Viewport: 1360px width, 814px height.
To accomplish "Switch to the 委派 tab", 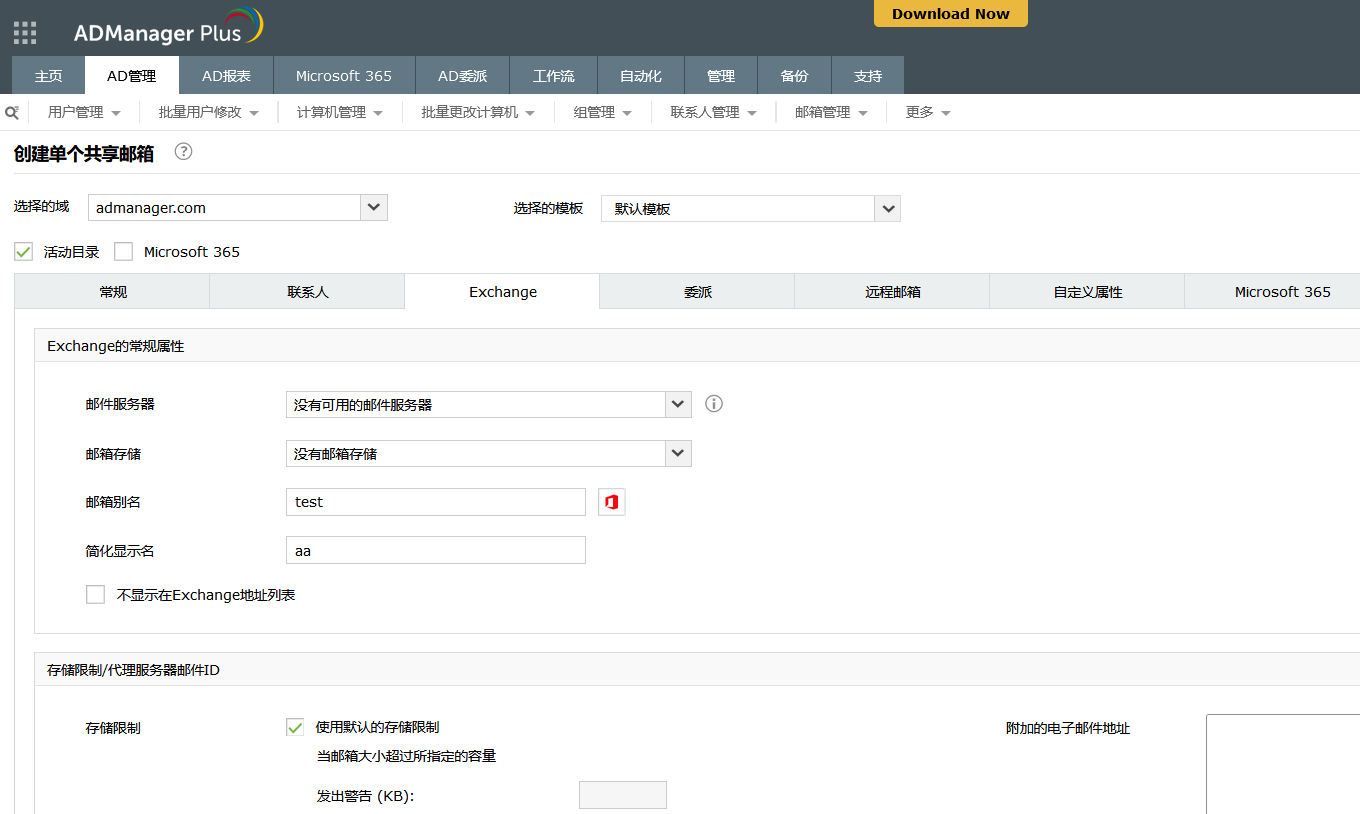I will [x=697, y=292].
